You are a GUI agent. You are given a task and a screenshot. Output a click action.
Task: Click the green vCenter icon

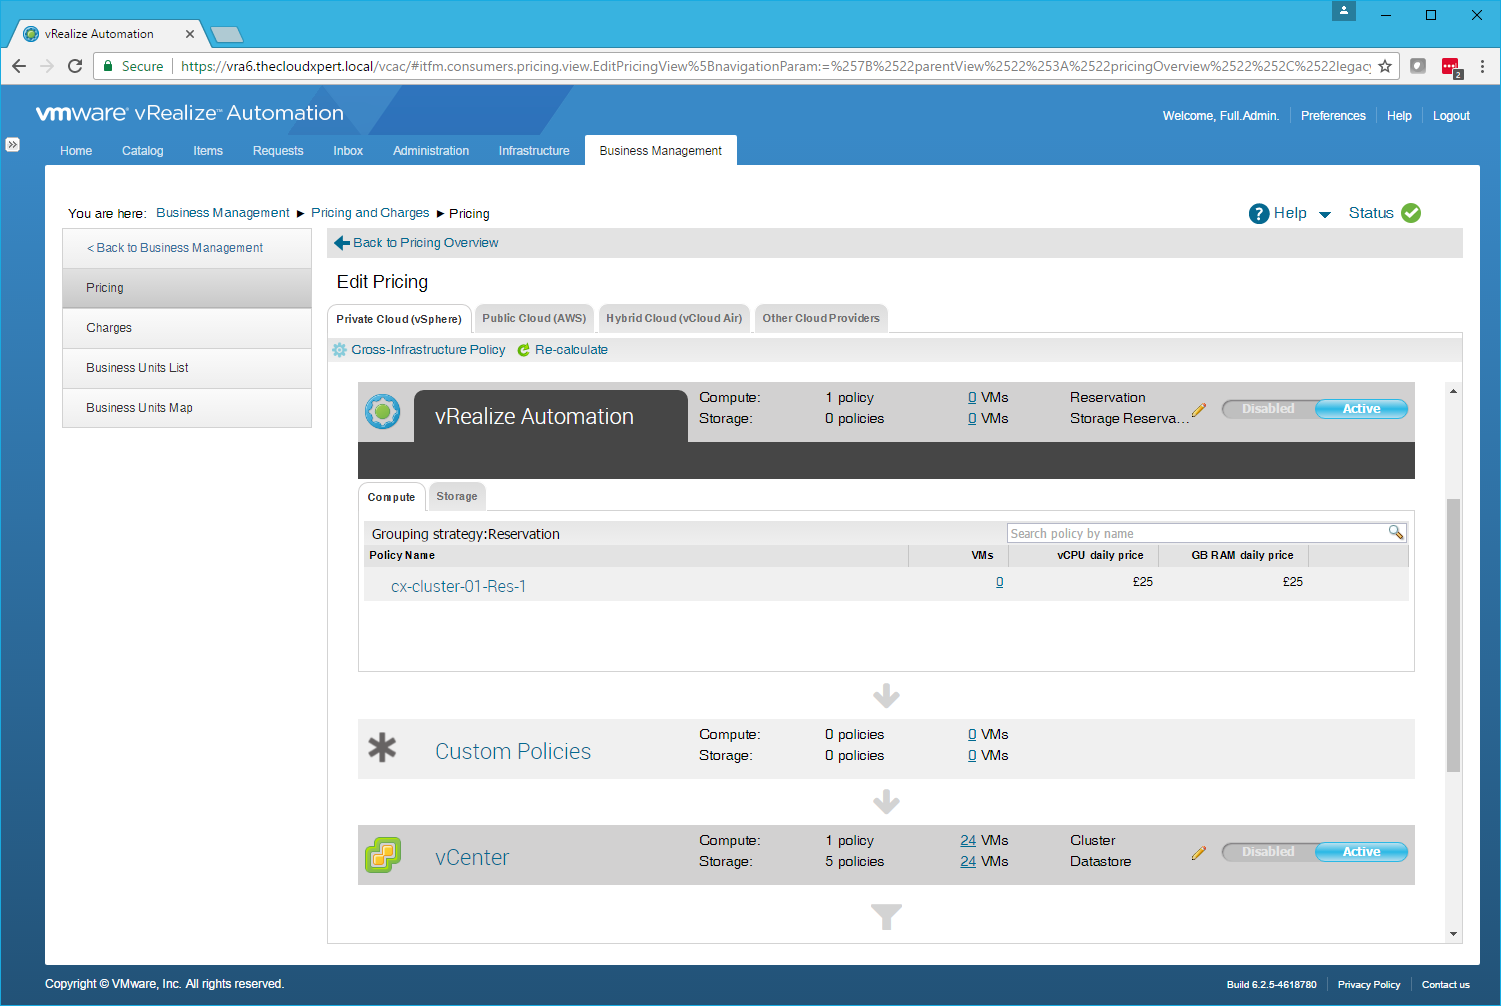click(x=383, y=855)
